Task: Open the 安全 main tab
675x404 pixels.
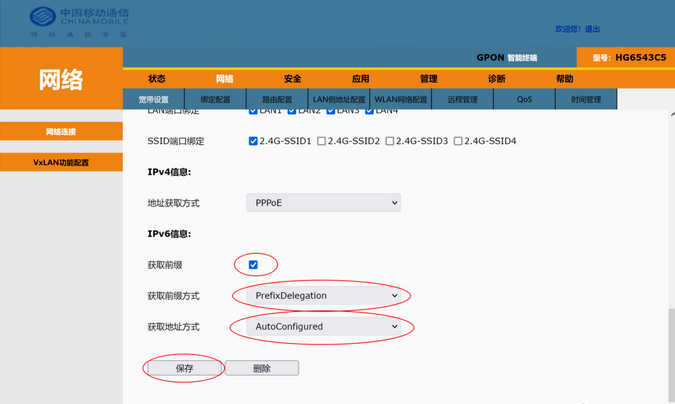Action: (293, 79)
